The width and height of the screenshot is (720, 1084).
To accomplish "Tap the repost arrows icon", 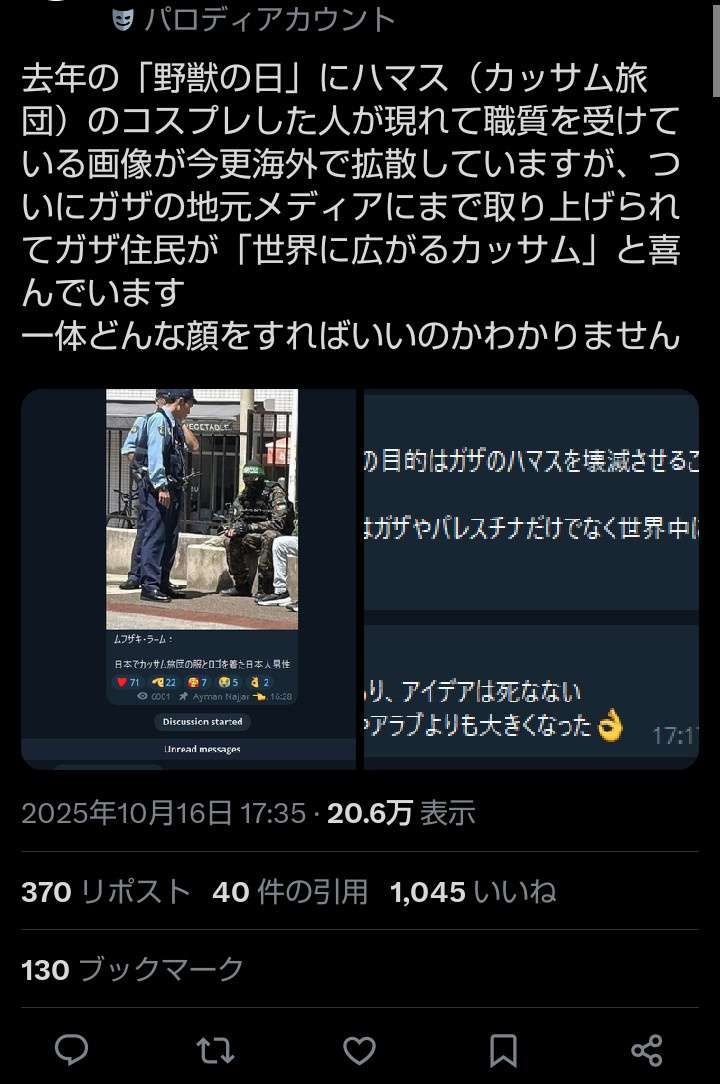I will 215,1050.
